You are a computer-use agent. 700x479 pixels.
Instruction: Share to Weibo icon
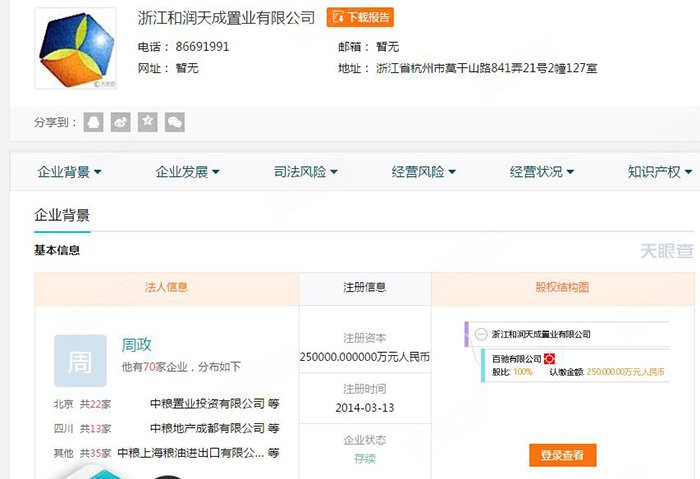tap(121, 122)
